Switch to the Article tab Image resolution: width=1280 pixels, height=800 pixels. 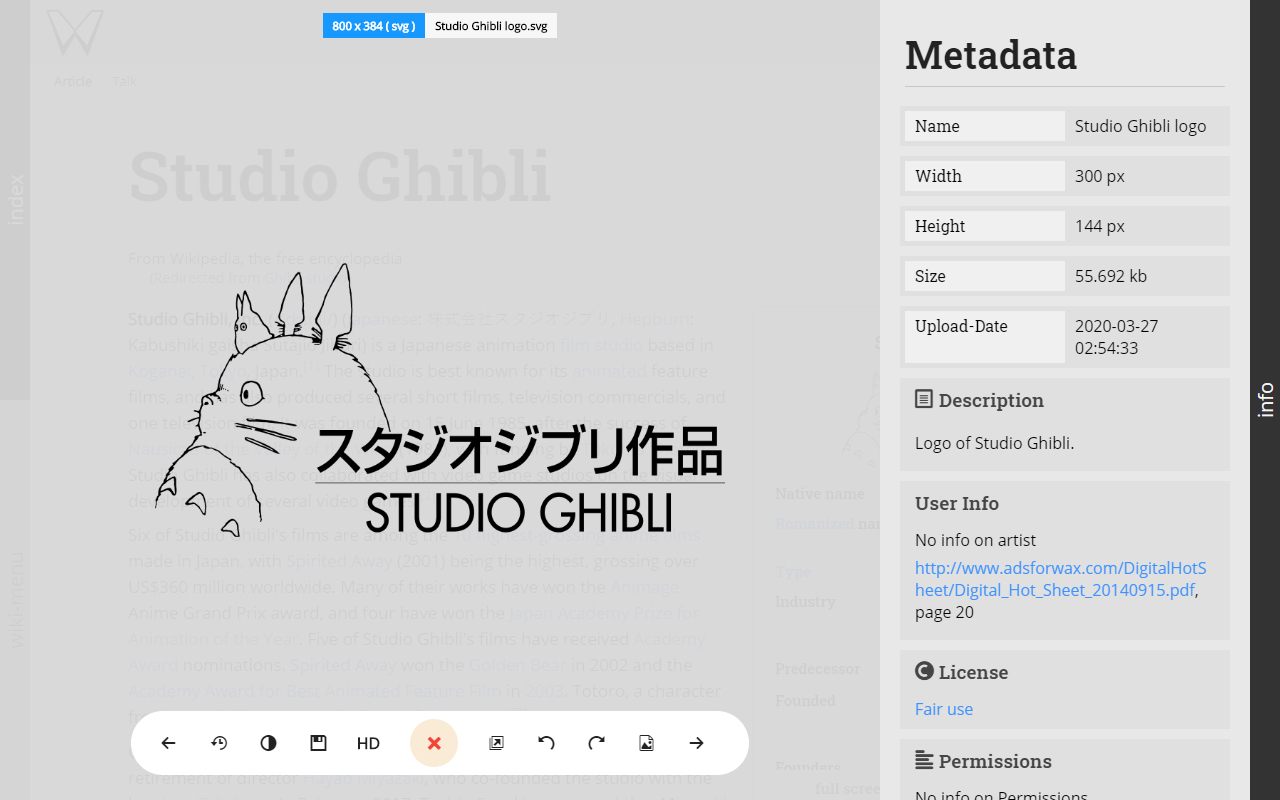click(73, 81)
